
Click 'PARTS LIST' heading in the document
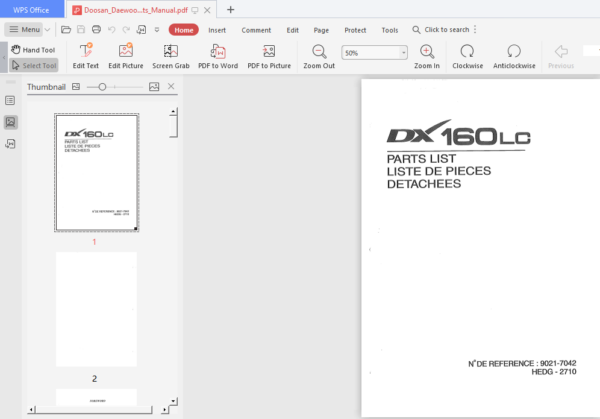(421, 159)
